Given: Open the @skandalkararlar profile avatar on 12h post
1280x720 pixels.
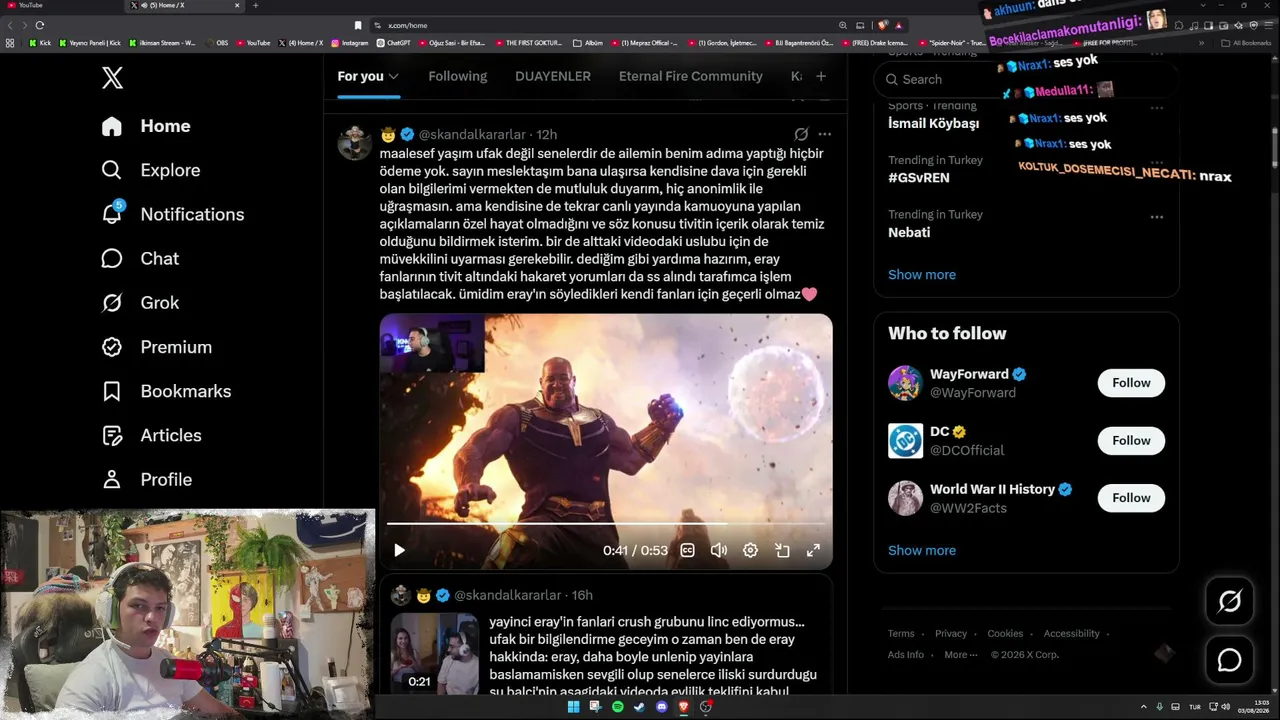Looking at the screenshot, I should (x=355, y=143).
